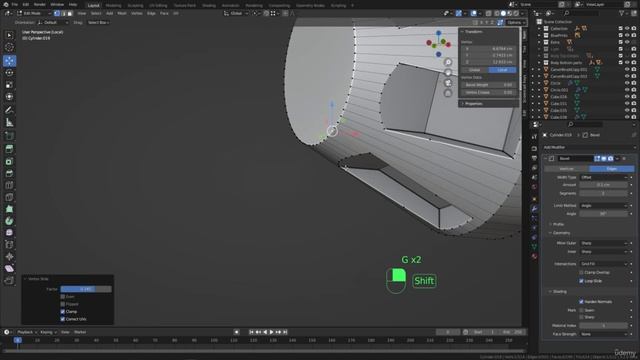Activate the Transform tool
The height and width of the screenshot is (360, 640).
pyautogui.click(x=9, y=97)
